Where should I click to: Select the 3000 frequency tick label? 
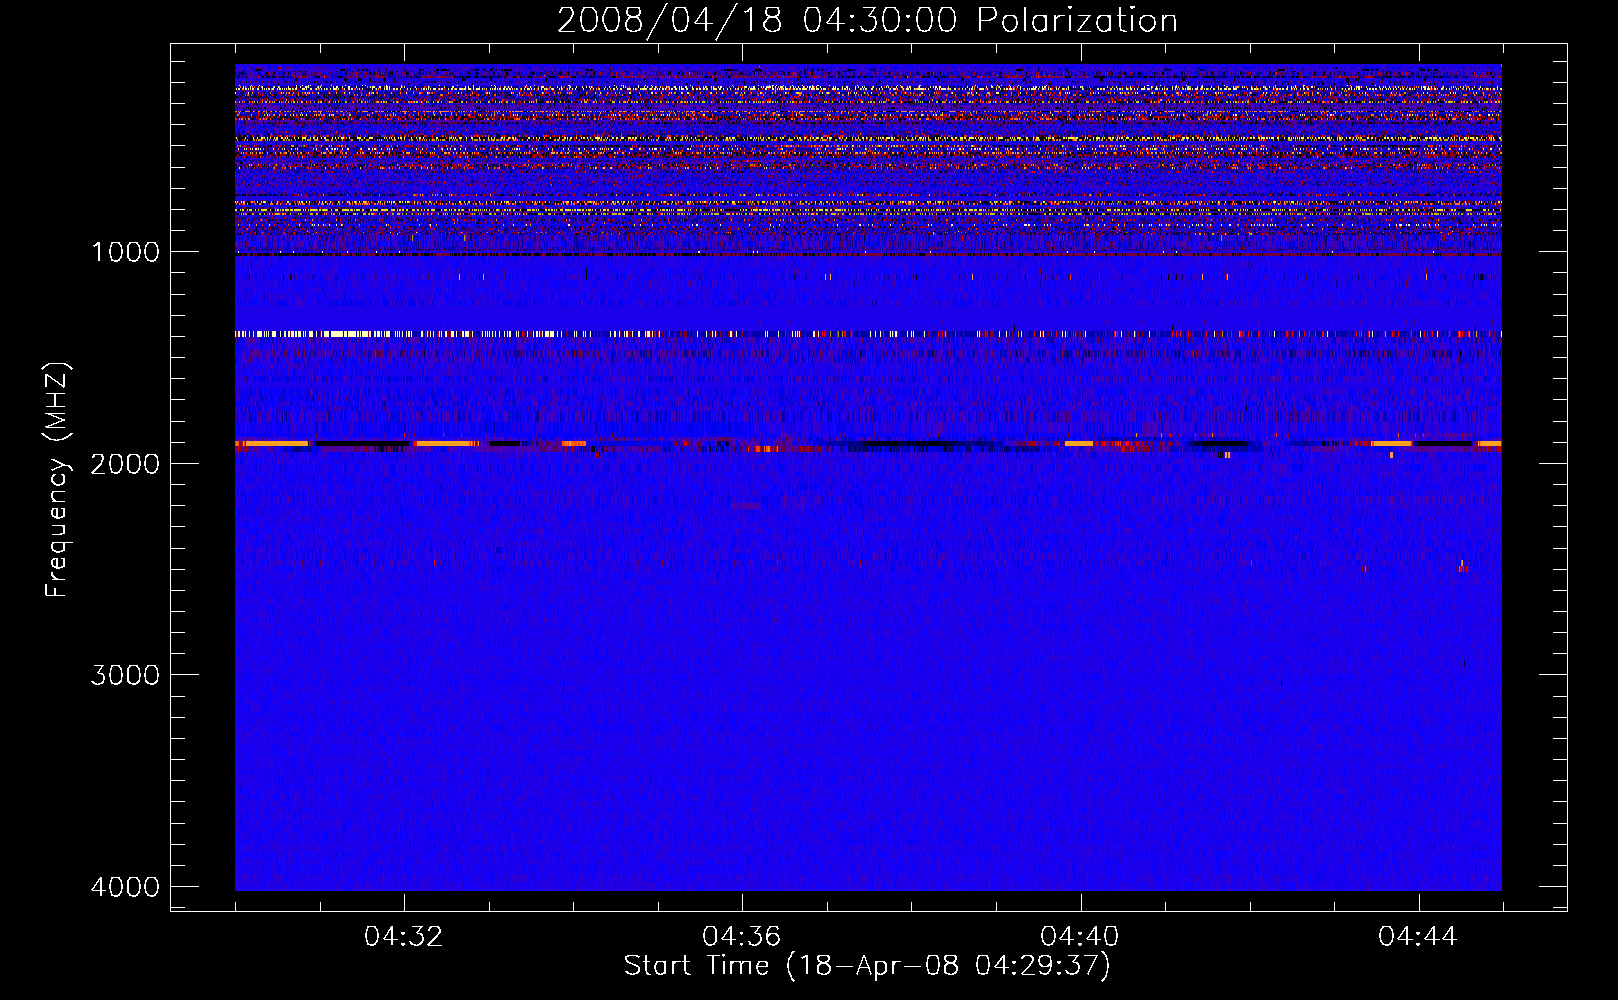tap(125, 675)
